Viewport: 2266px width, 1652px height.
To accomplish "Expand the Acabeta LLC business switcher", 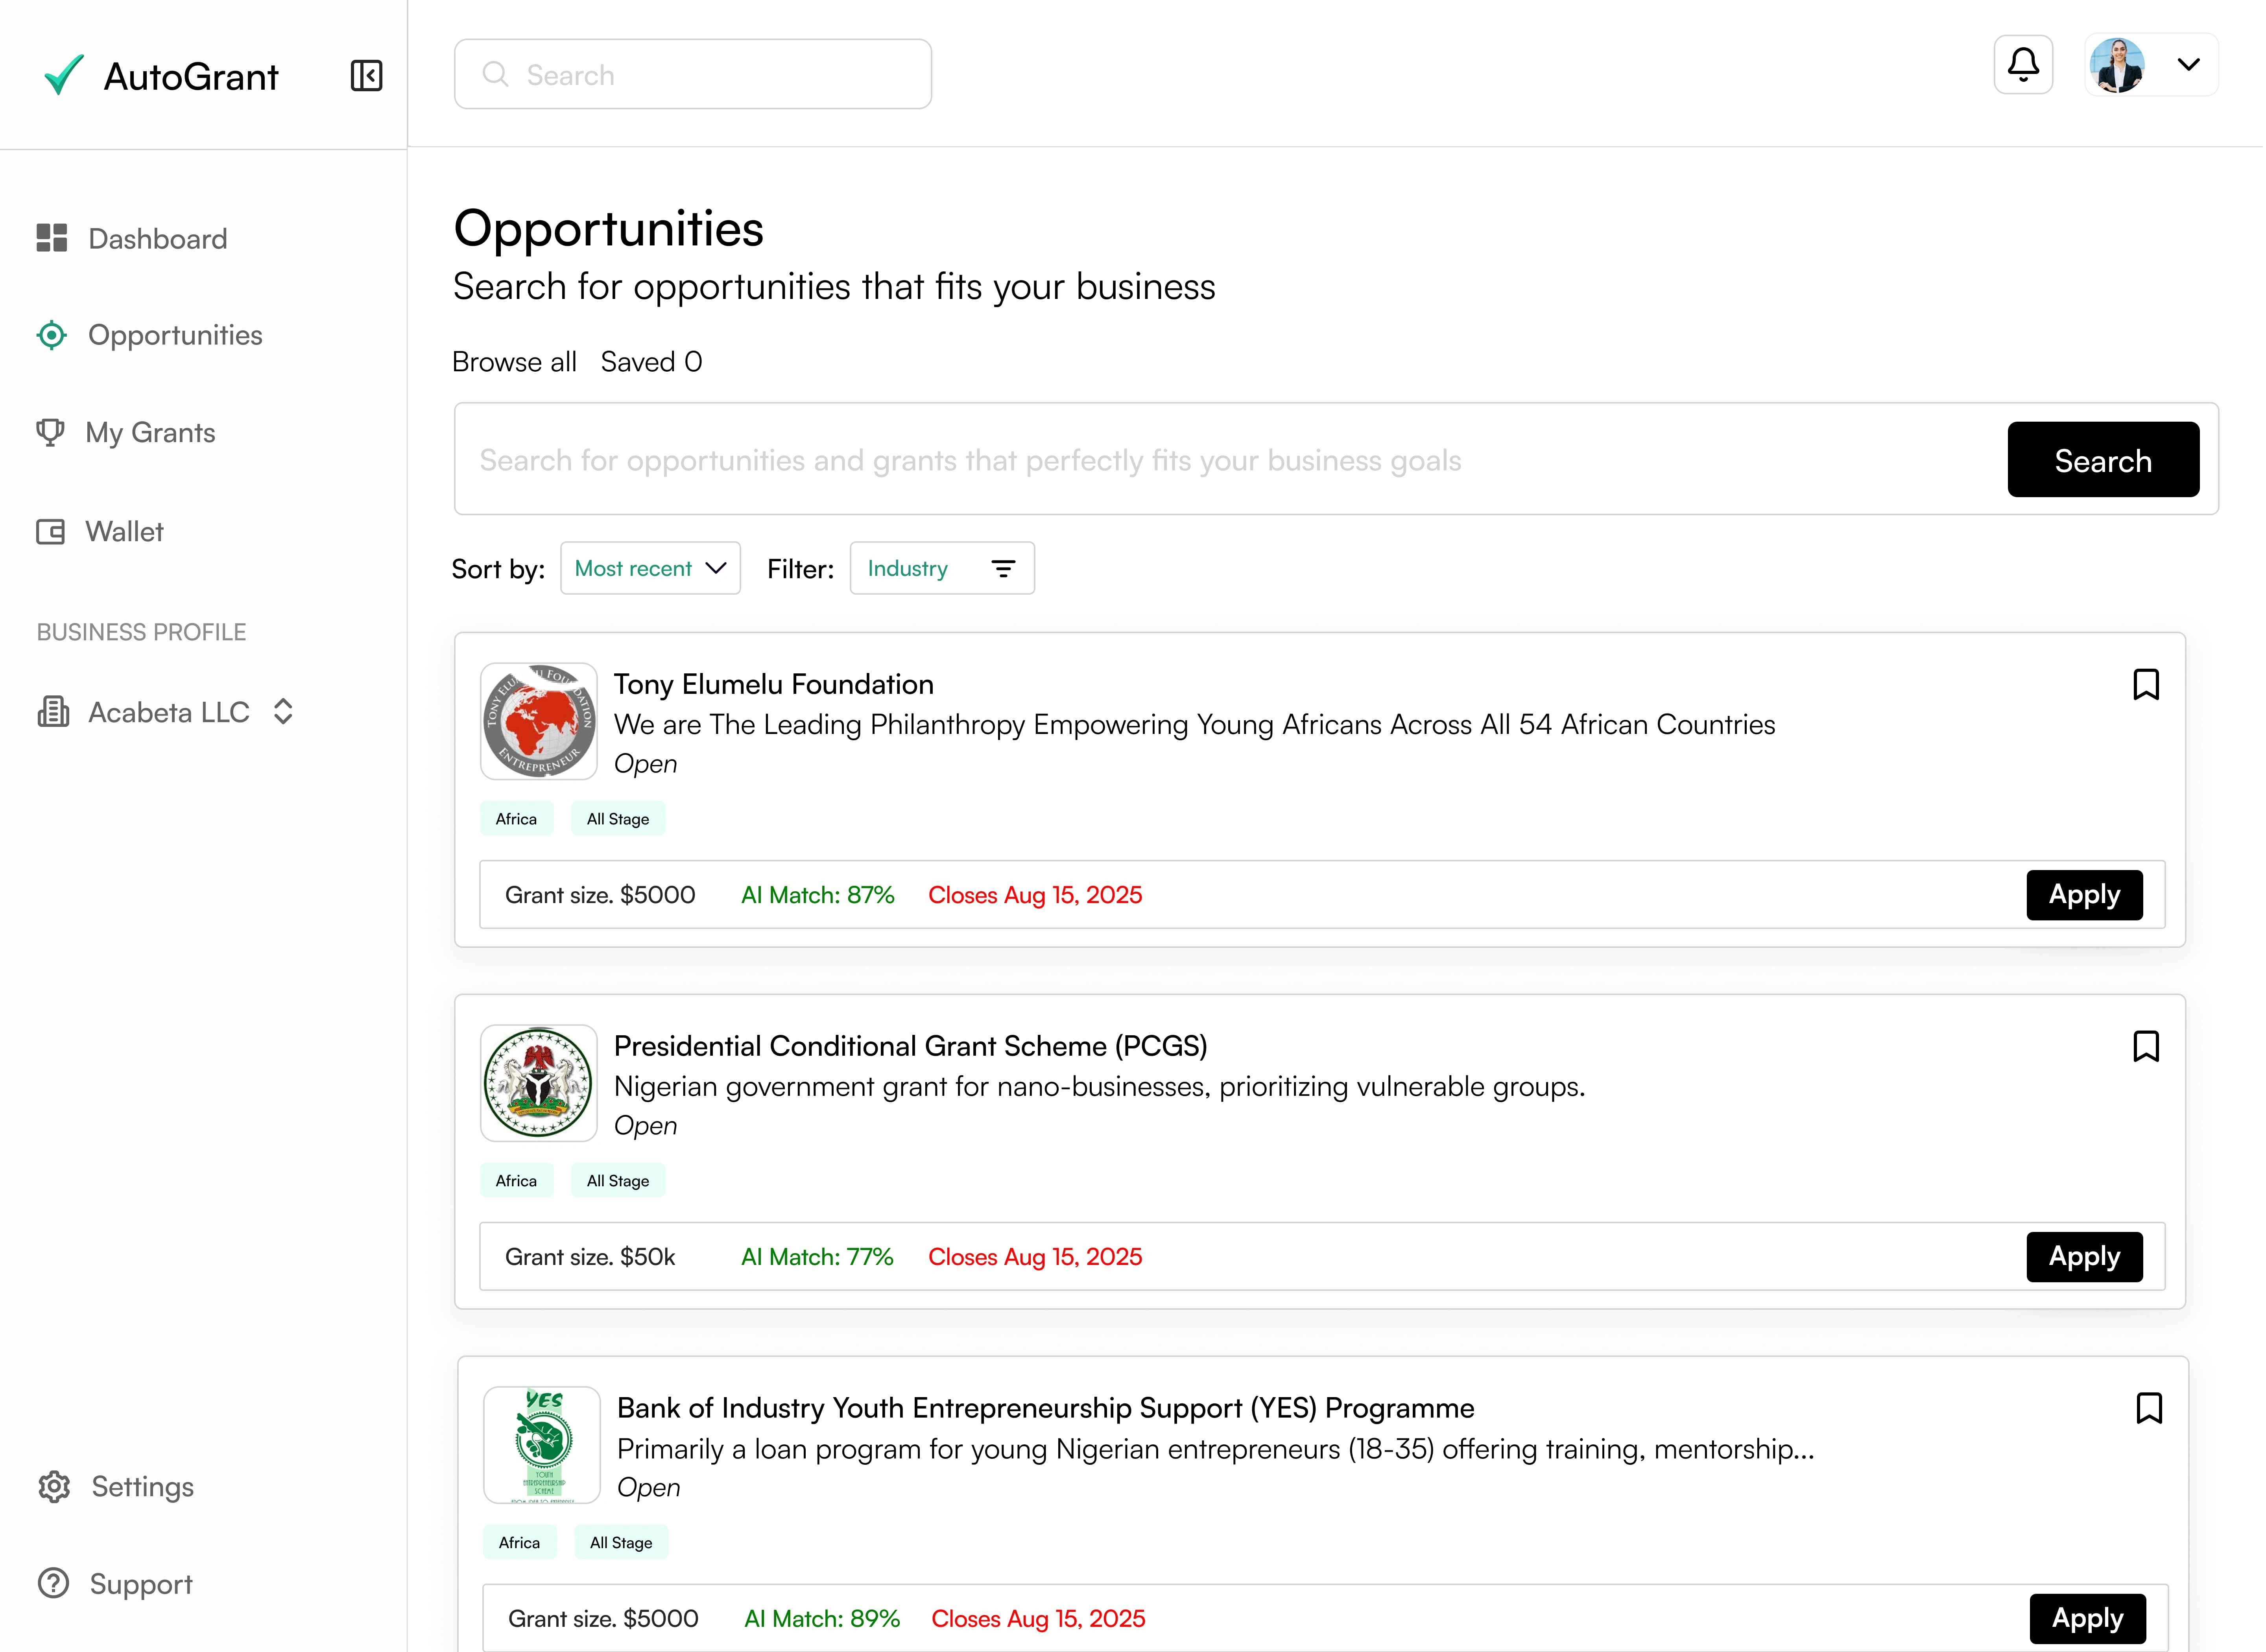I will point(283,711).
